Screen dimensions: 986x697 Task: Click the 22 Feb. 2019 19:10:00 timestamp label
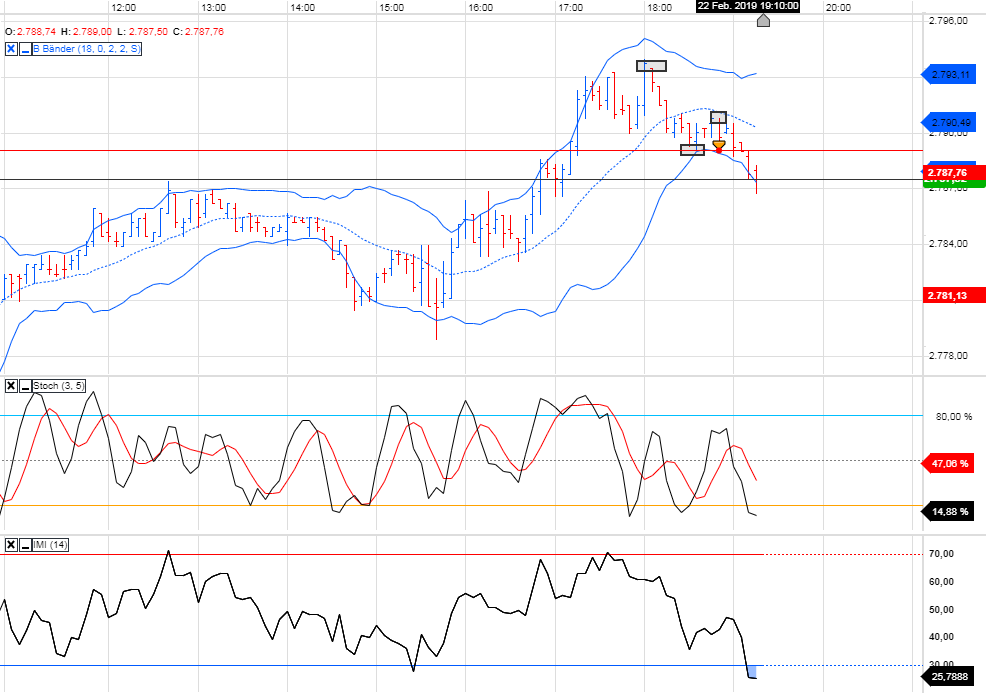748,7
